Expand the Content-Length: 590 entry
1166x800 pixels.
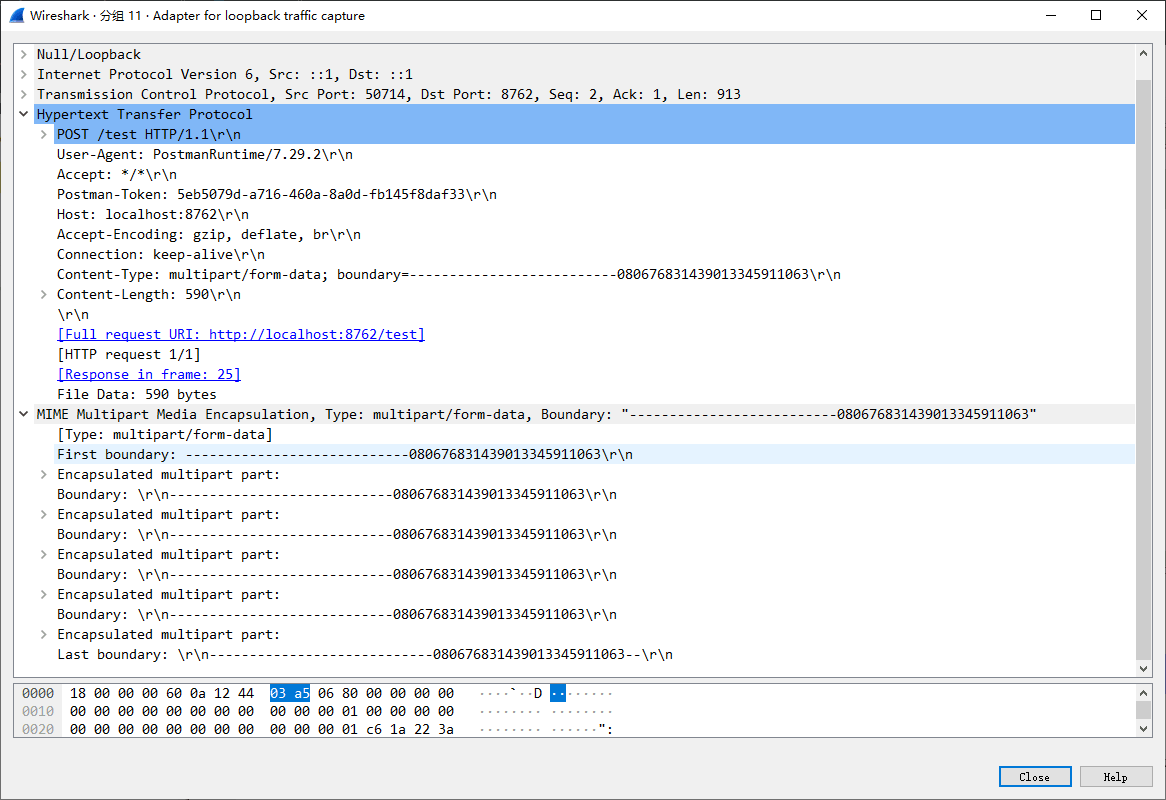click(44, 294)
